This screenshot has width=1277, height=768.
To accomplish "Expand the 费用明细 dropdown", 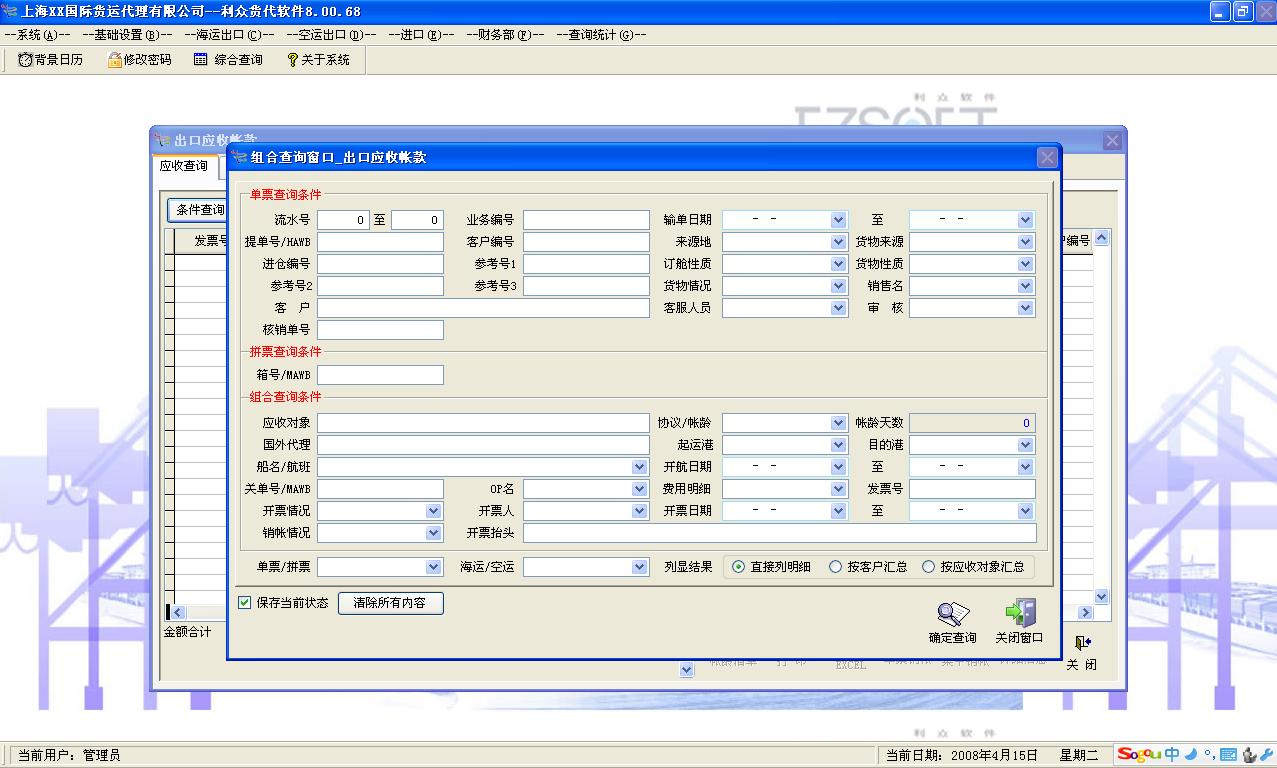I will 838,489.
